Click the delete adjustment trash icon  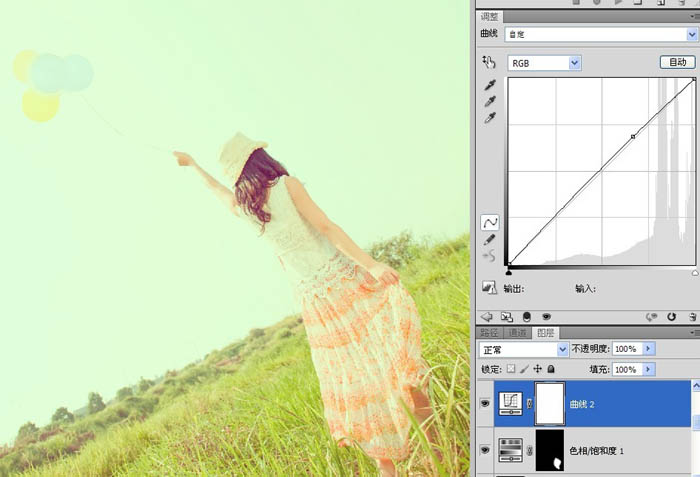(x=692, y=317)
